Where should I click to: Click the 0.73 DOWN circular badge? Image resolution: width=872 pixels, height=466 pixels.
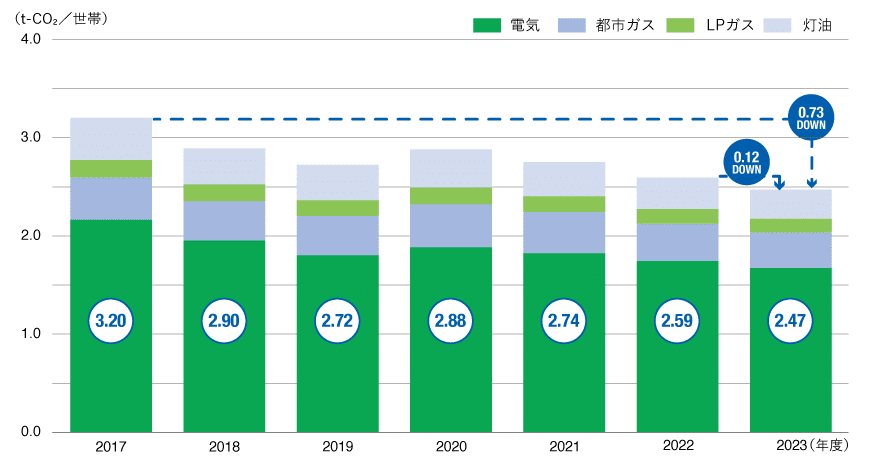(811, 118)
